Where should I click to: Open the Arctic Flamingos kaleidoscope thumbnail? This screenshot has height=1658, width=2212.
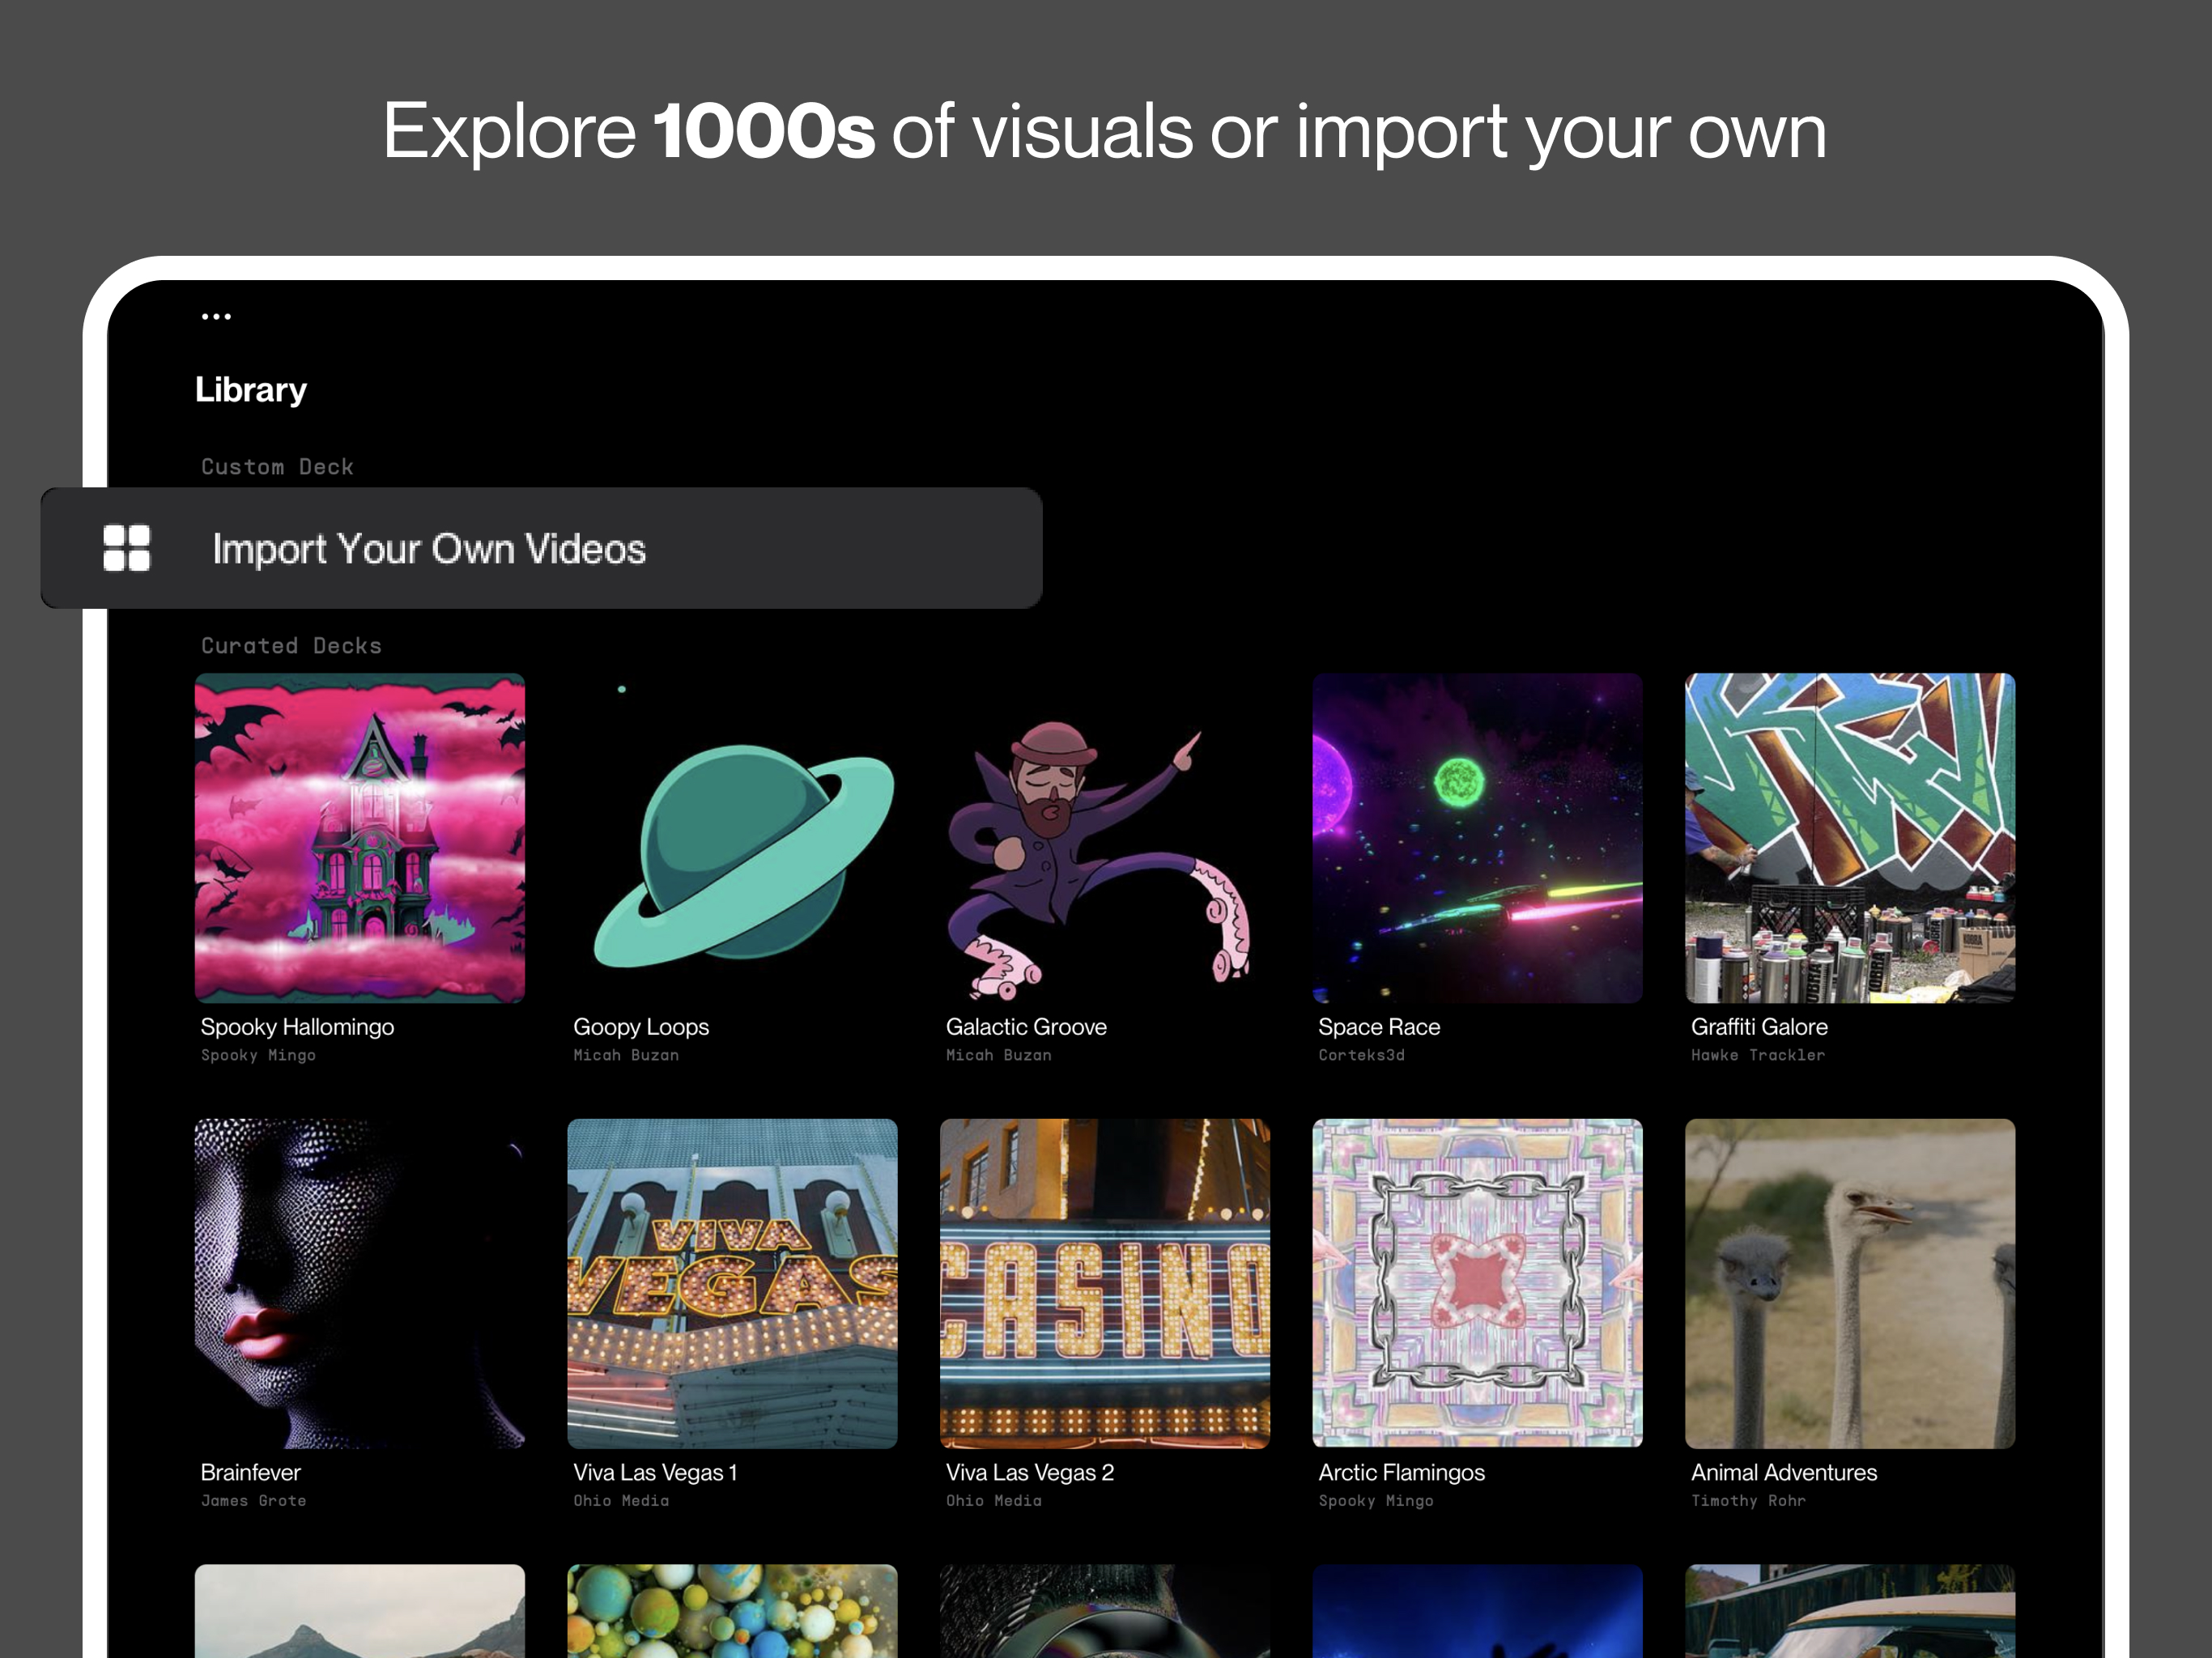pos(1478,1283)
